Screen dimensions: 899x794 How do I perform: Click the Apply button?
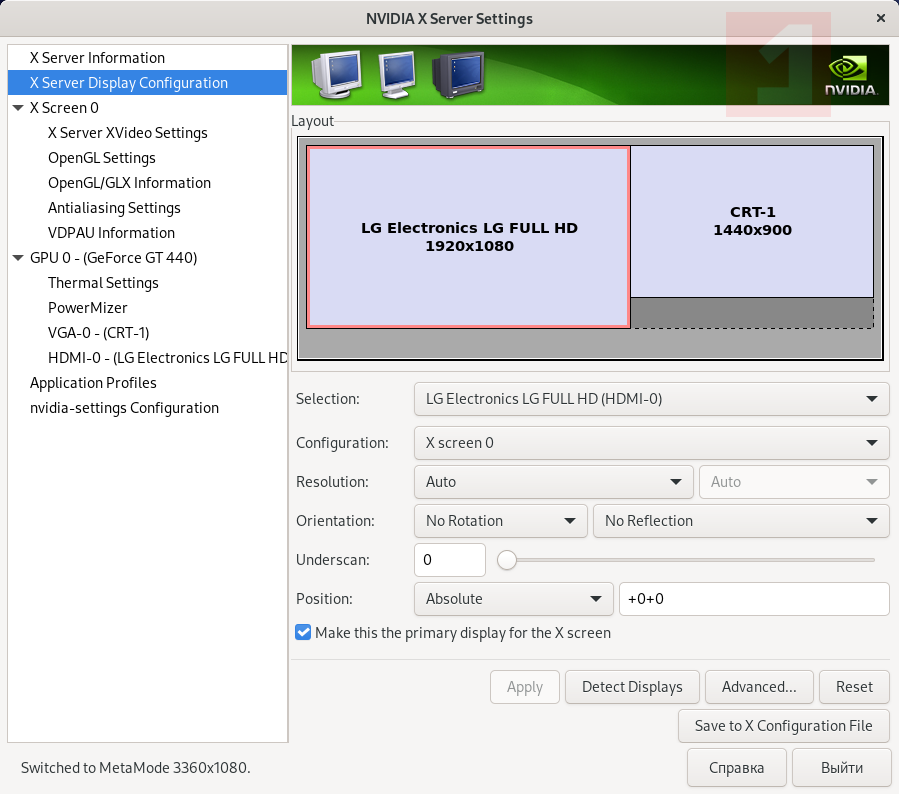coord(525,687)
